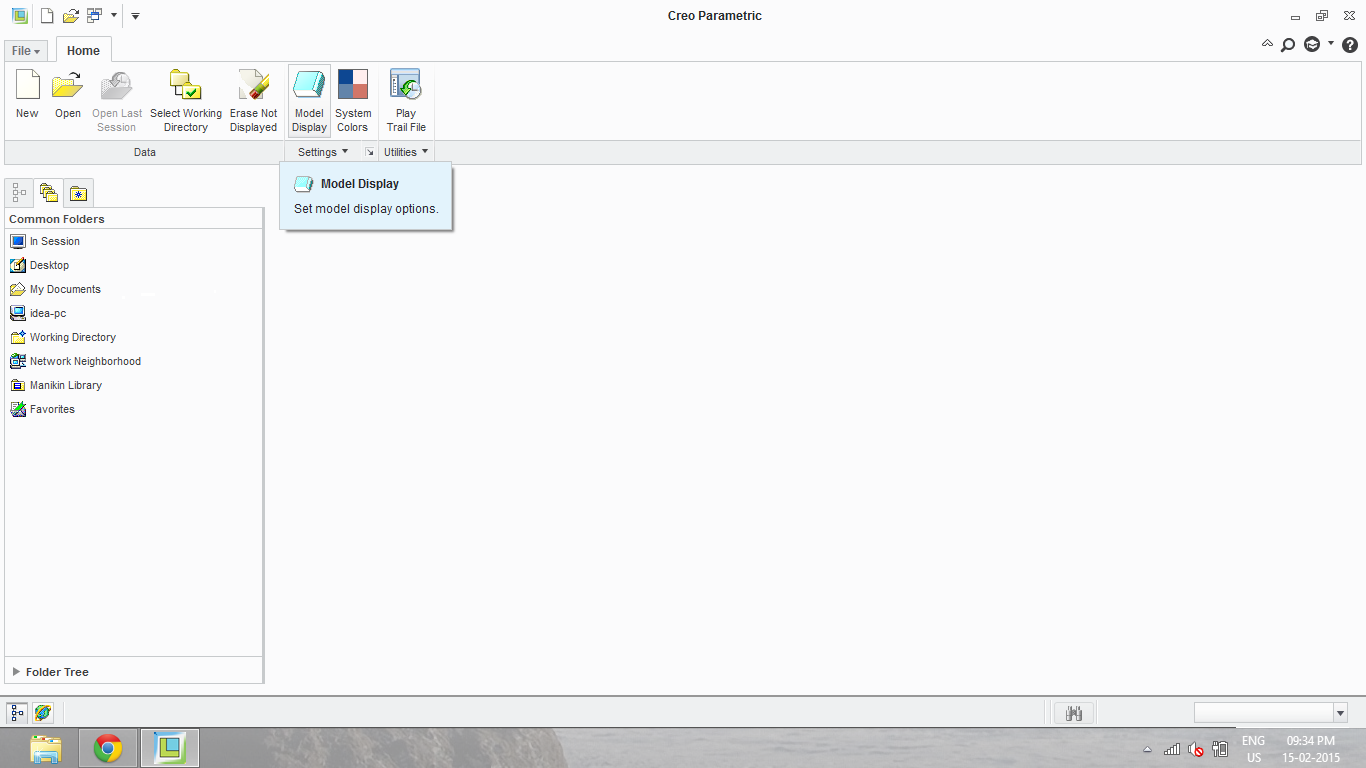Minimize the ribbon with the caret
This screenshot has height=768, width=1366.
(x=1268, y=44)
